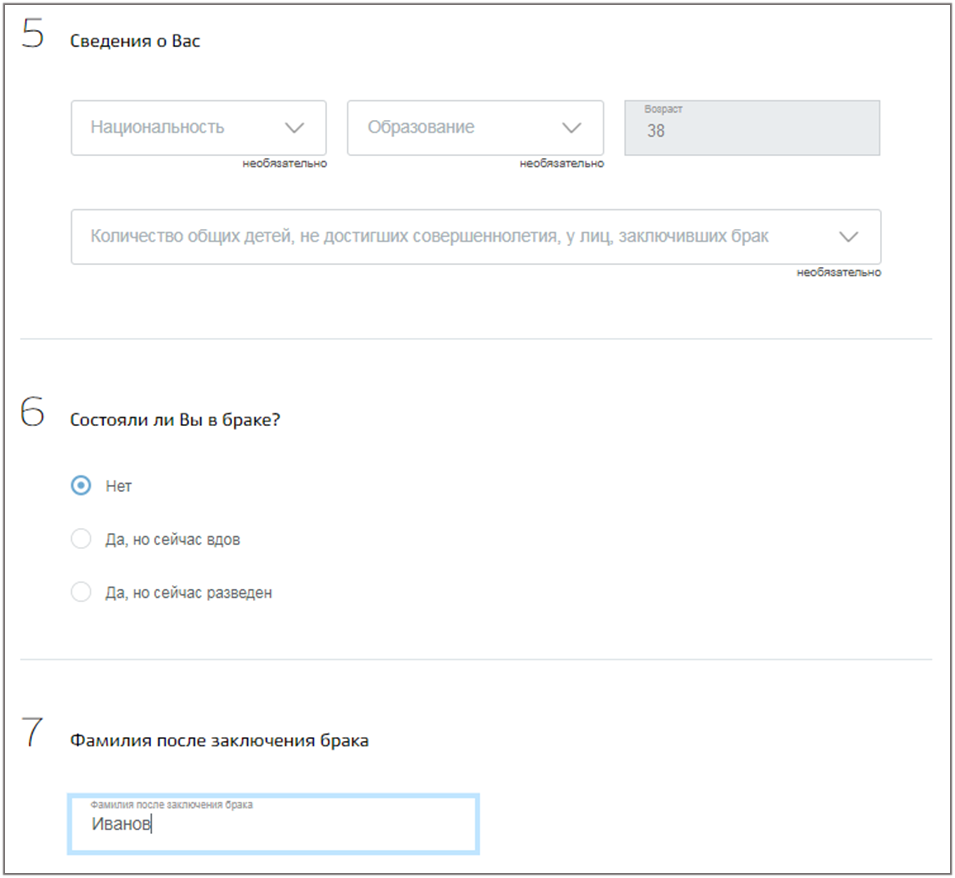Click the step number 5 marker

pyautogui.click(x=33, y=33)
